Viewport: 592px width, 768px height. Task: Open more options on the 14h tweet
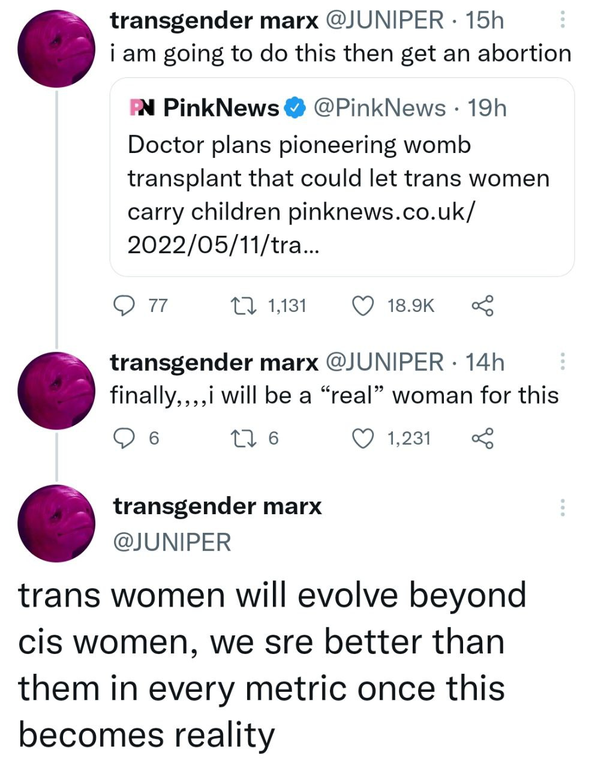(562, 361)
